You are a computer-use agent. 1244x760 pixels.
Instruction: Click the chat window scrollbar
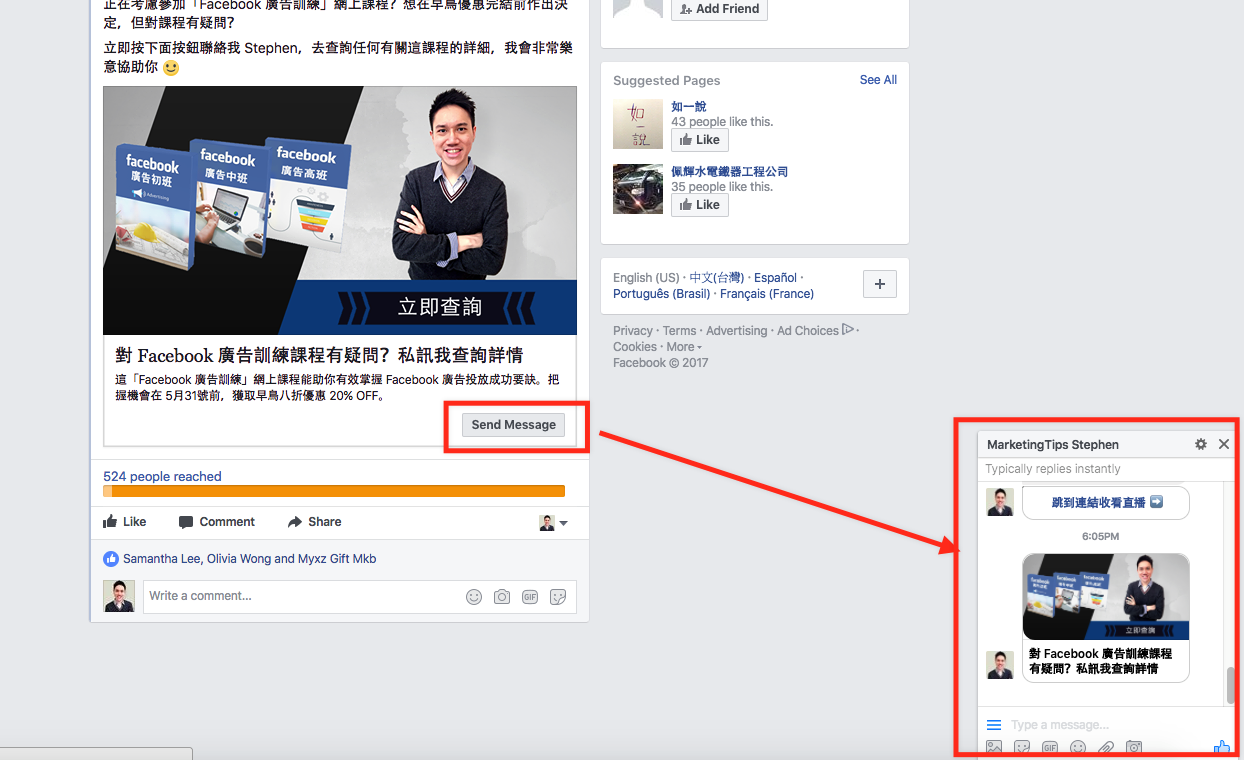click(1231, 686)
